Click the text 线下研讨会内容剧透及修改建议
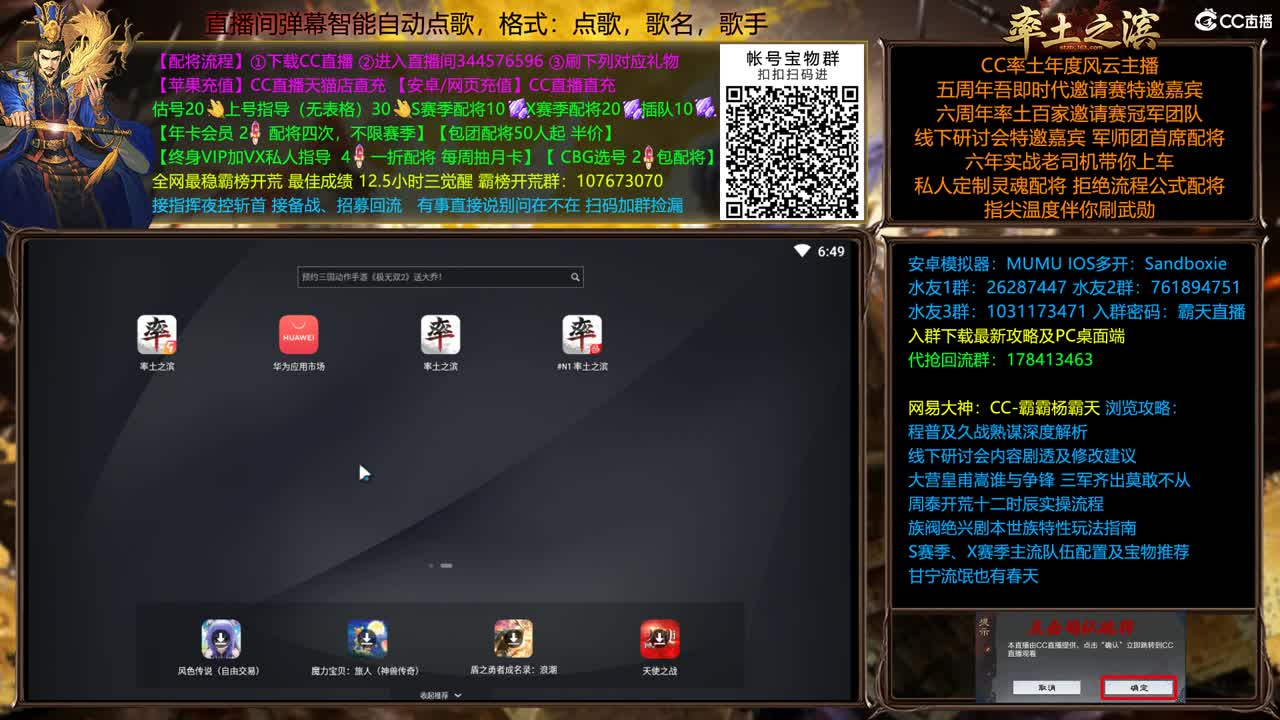The image size is (1280, 720). (1022, 456)
